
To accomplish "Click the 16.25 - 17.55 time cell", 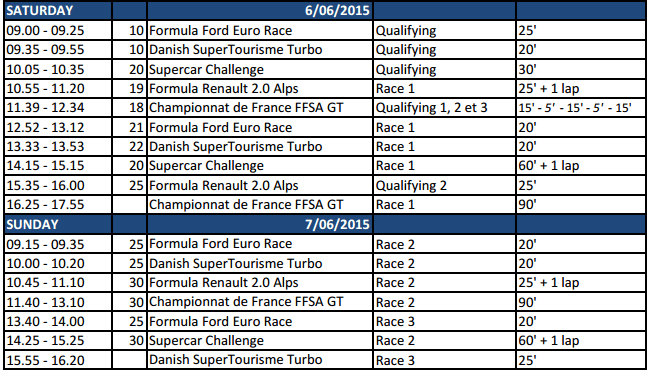I will pyautogui.click(x=58, y=204).
